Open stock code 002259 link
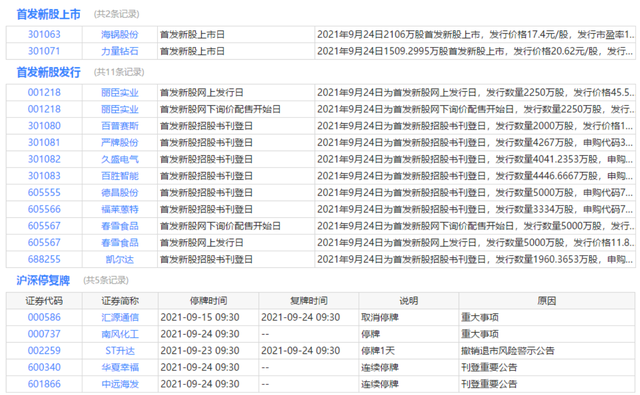The image size is (640, 395). (x=44, y=351)
